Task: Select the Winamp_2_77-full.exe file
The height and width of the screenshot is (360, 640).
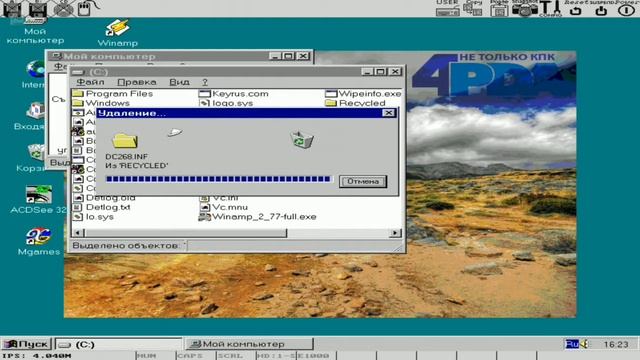Action: coord(258,217)
